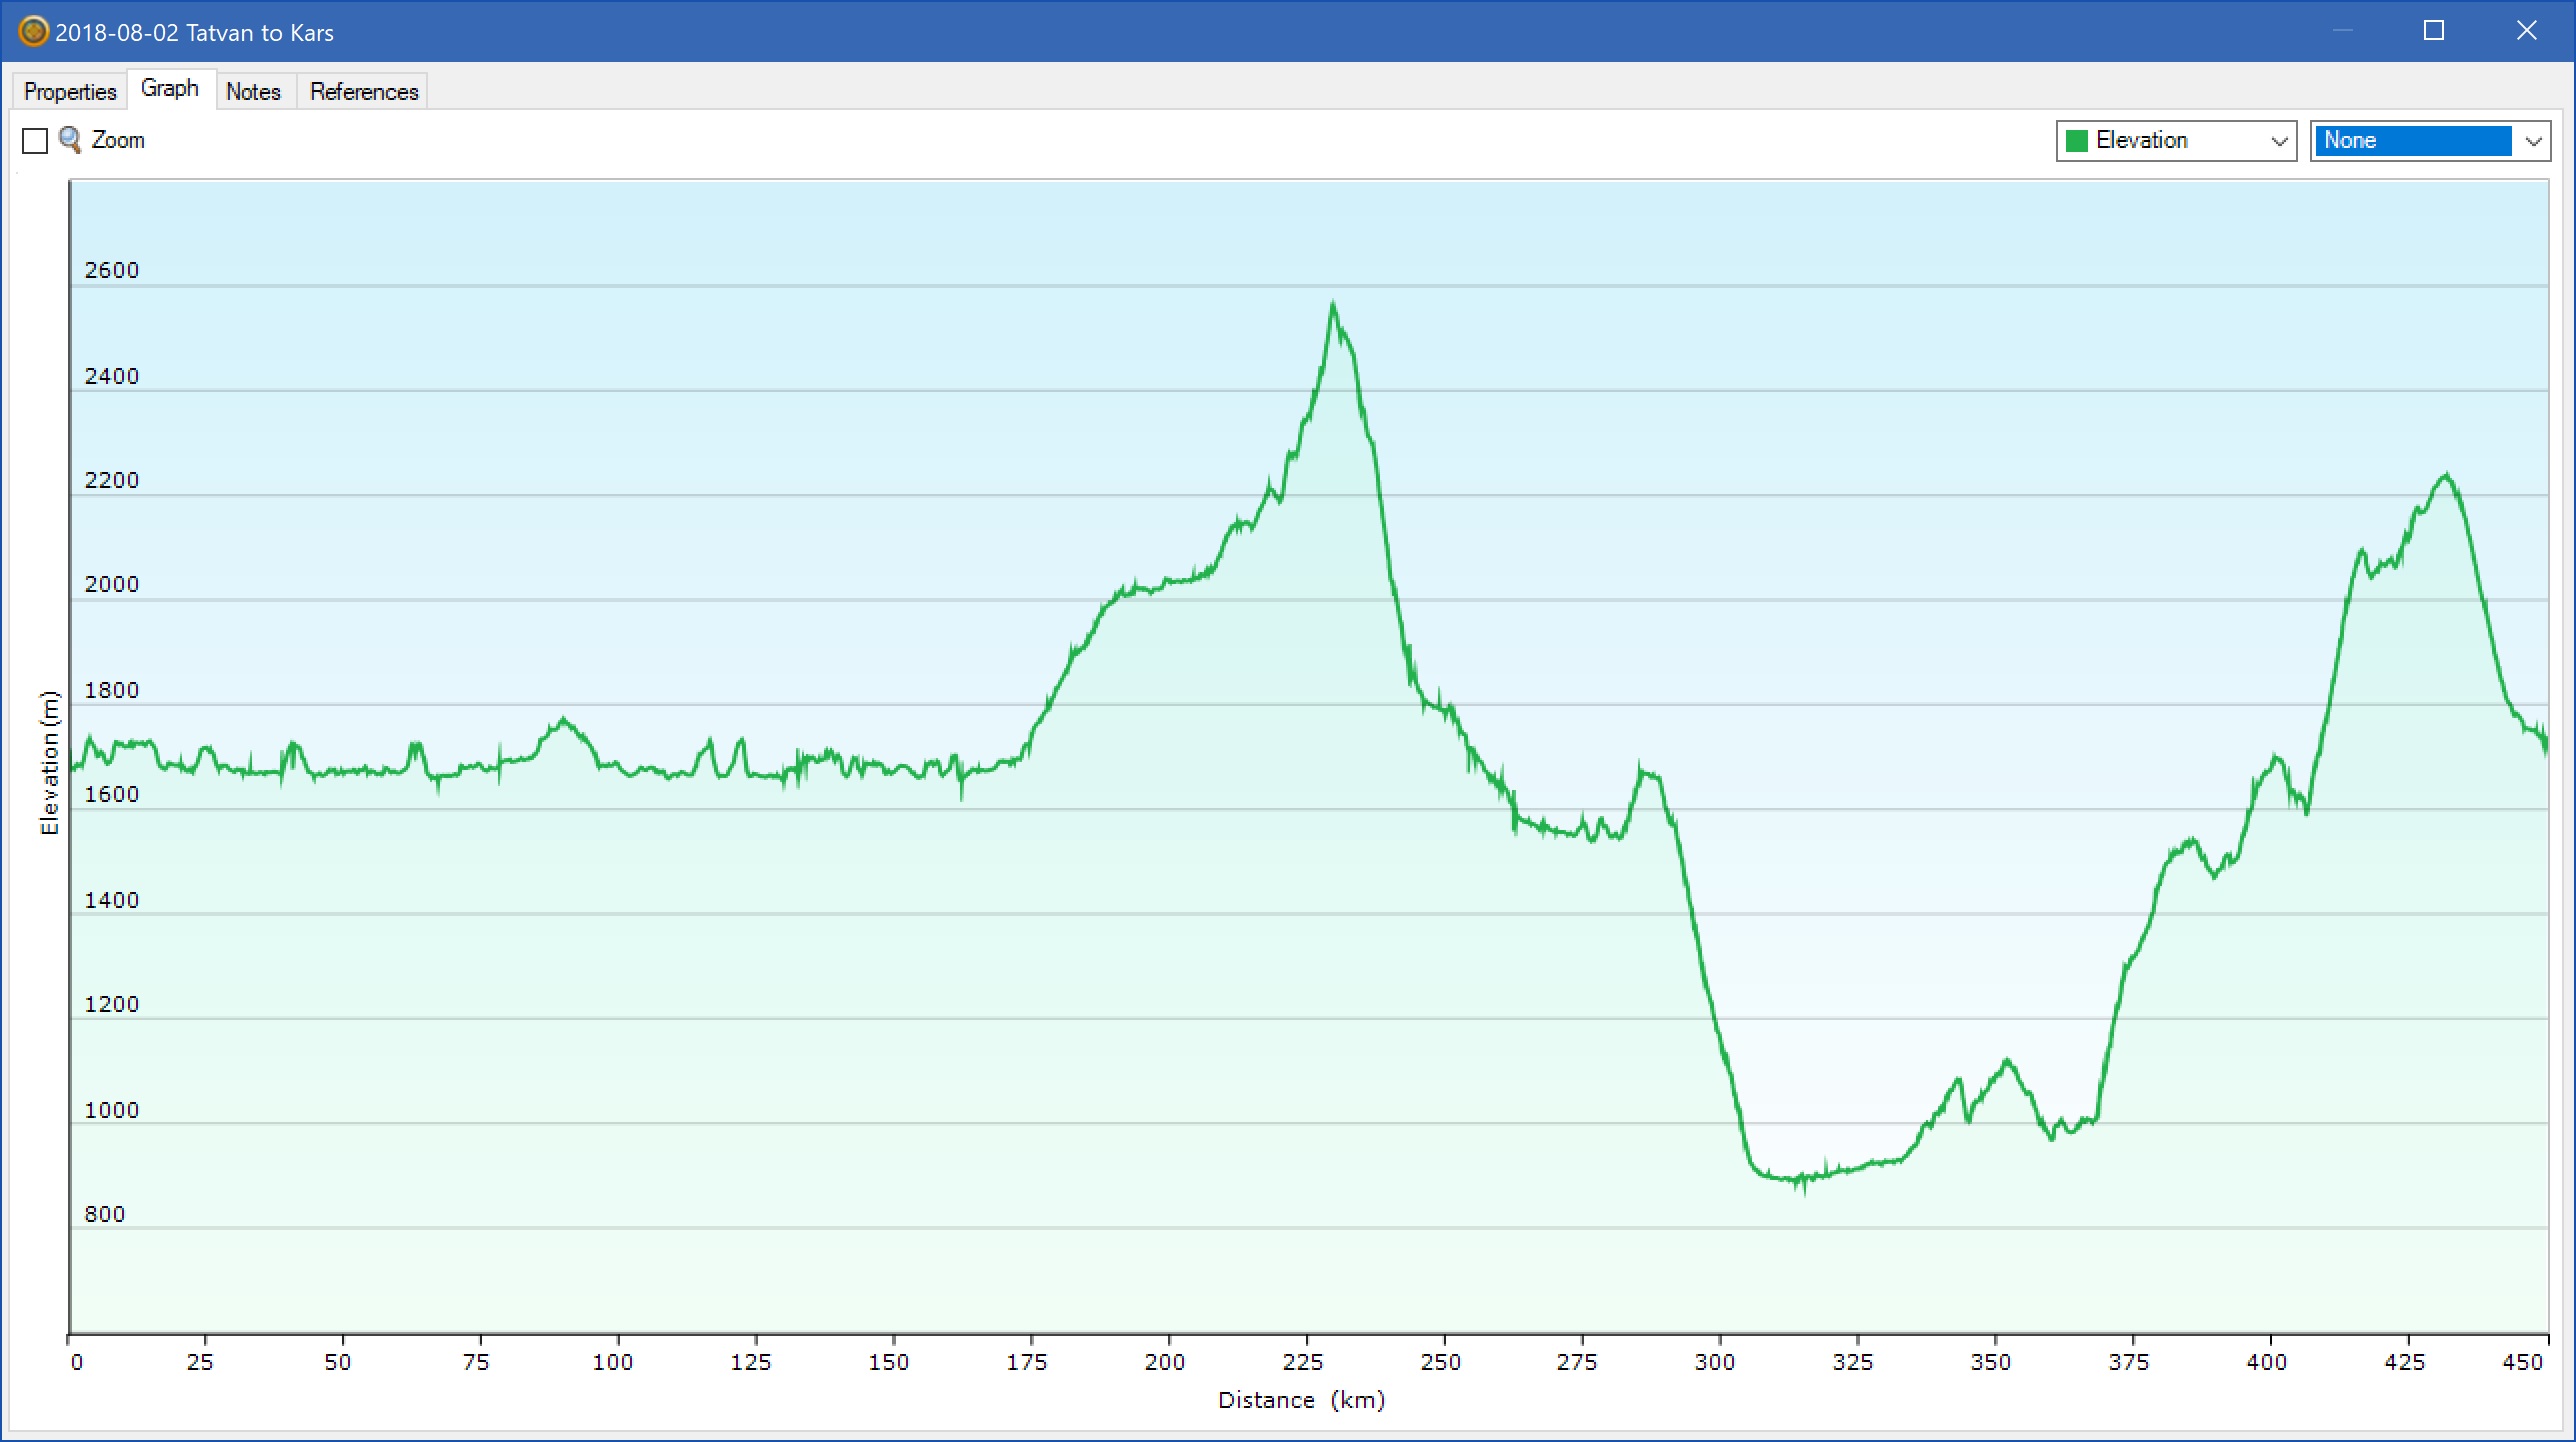Screen dimensions: 2576x1442
Task: Enable the Zoom checkbox
Action: coord(35,141)
